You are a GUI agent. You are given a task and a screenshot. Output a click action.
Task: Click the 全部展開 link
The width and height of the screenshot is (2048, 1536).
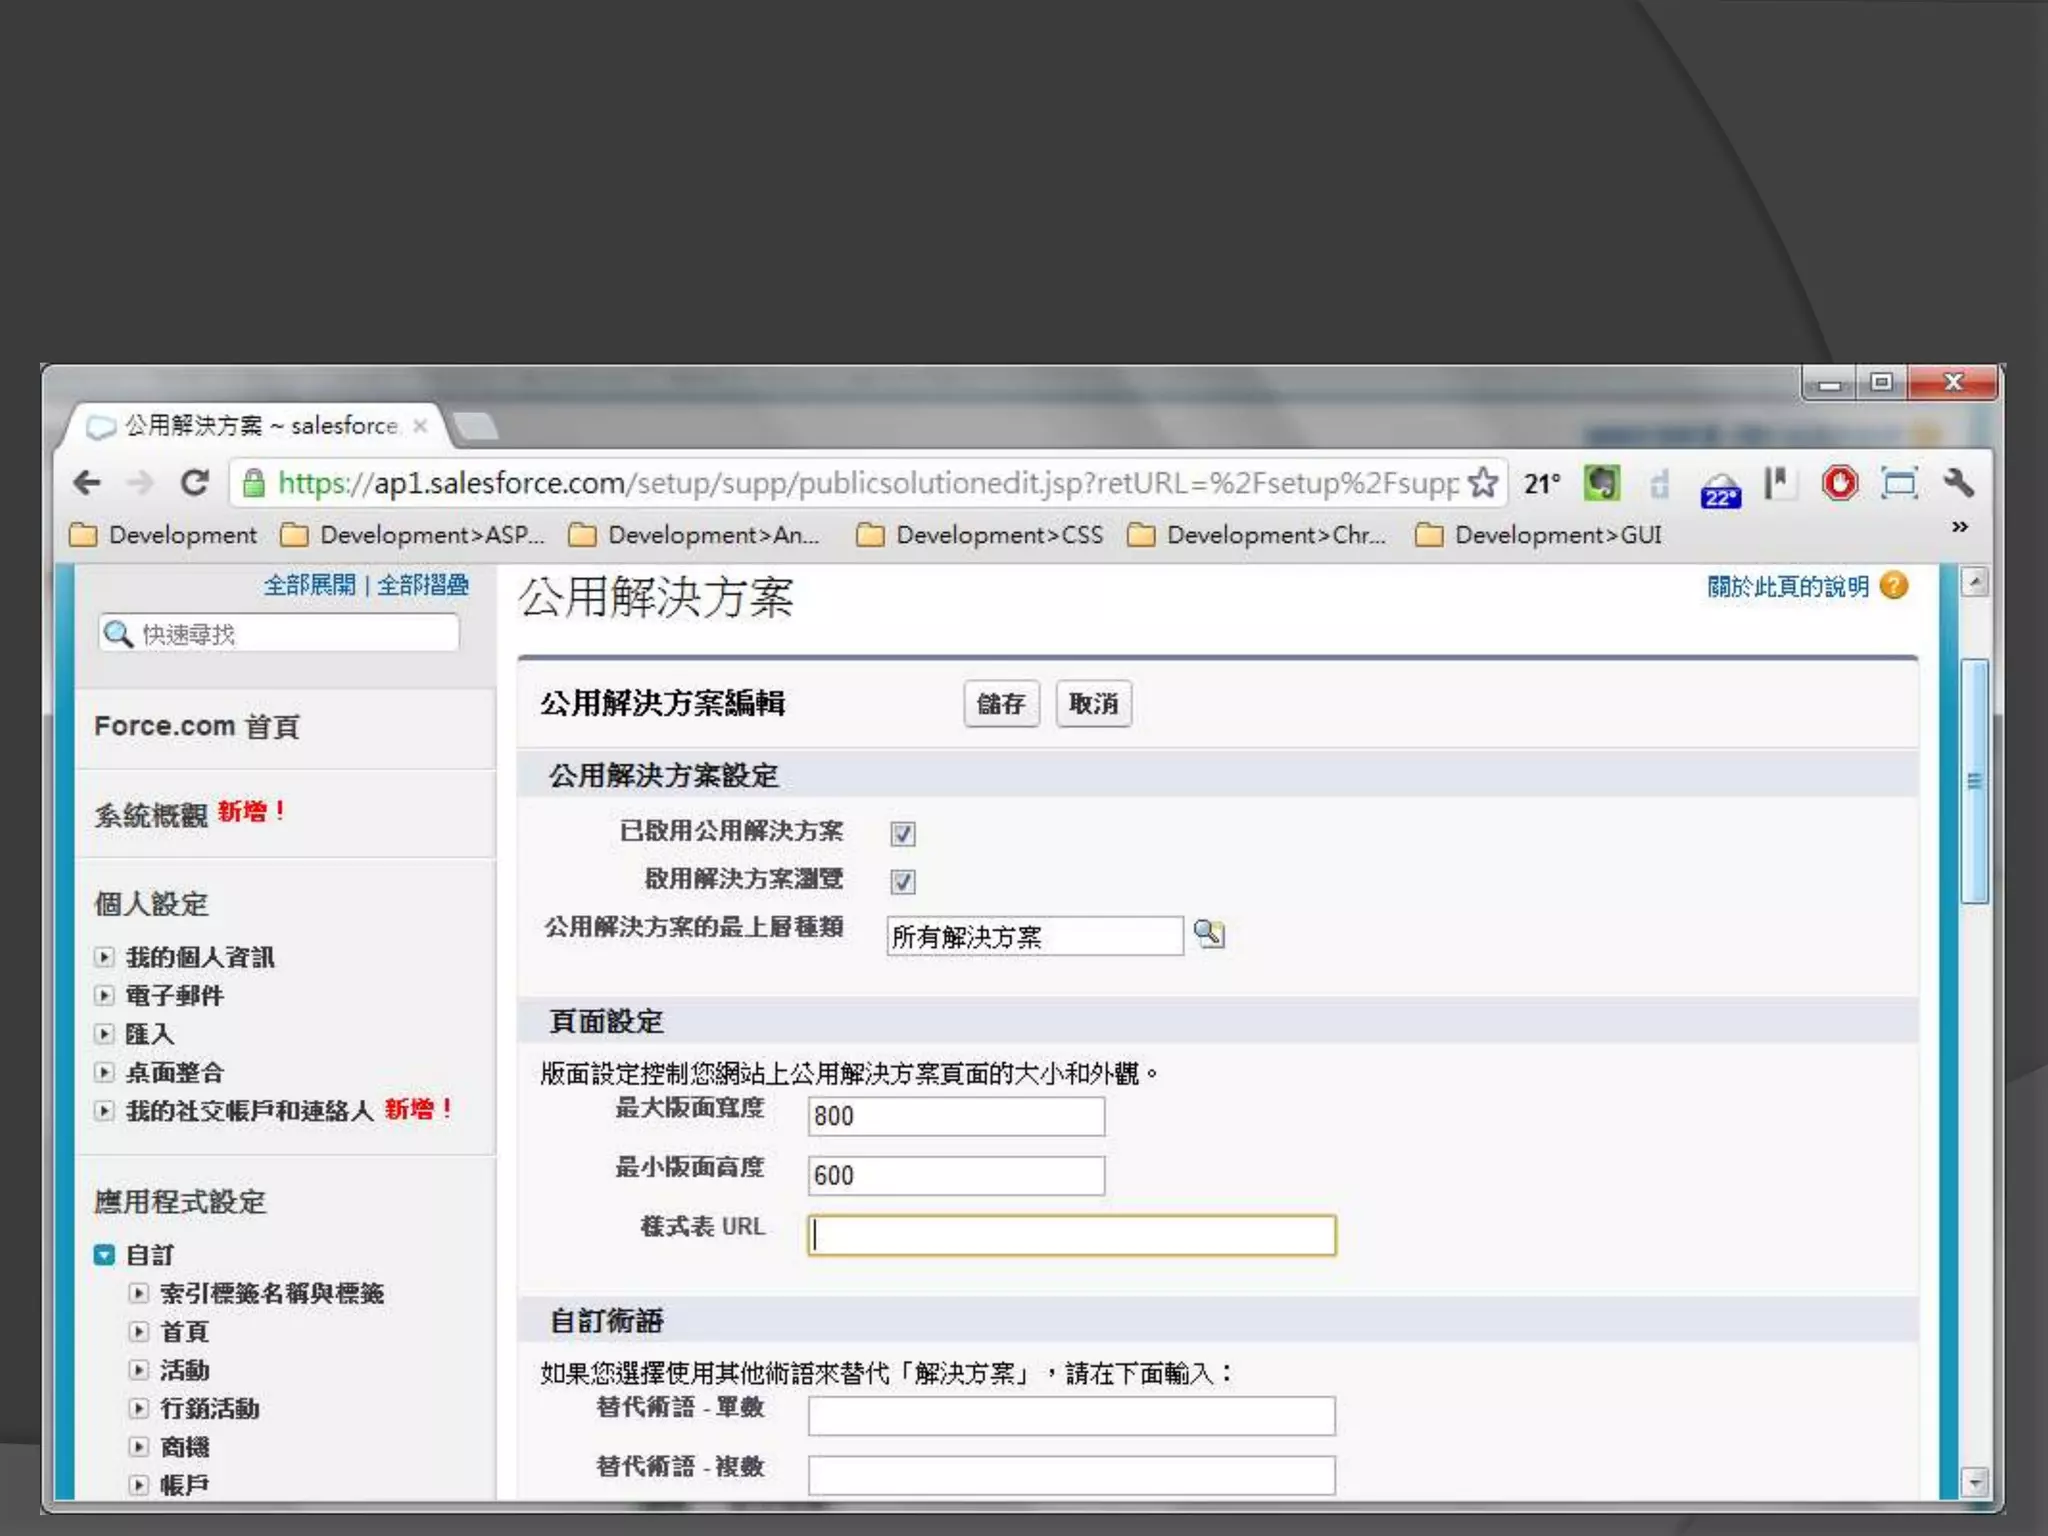[x=309, y=585]
